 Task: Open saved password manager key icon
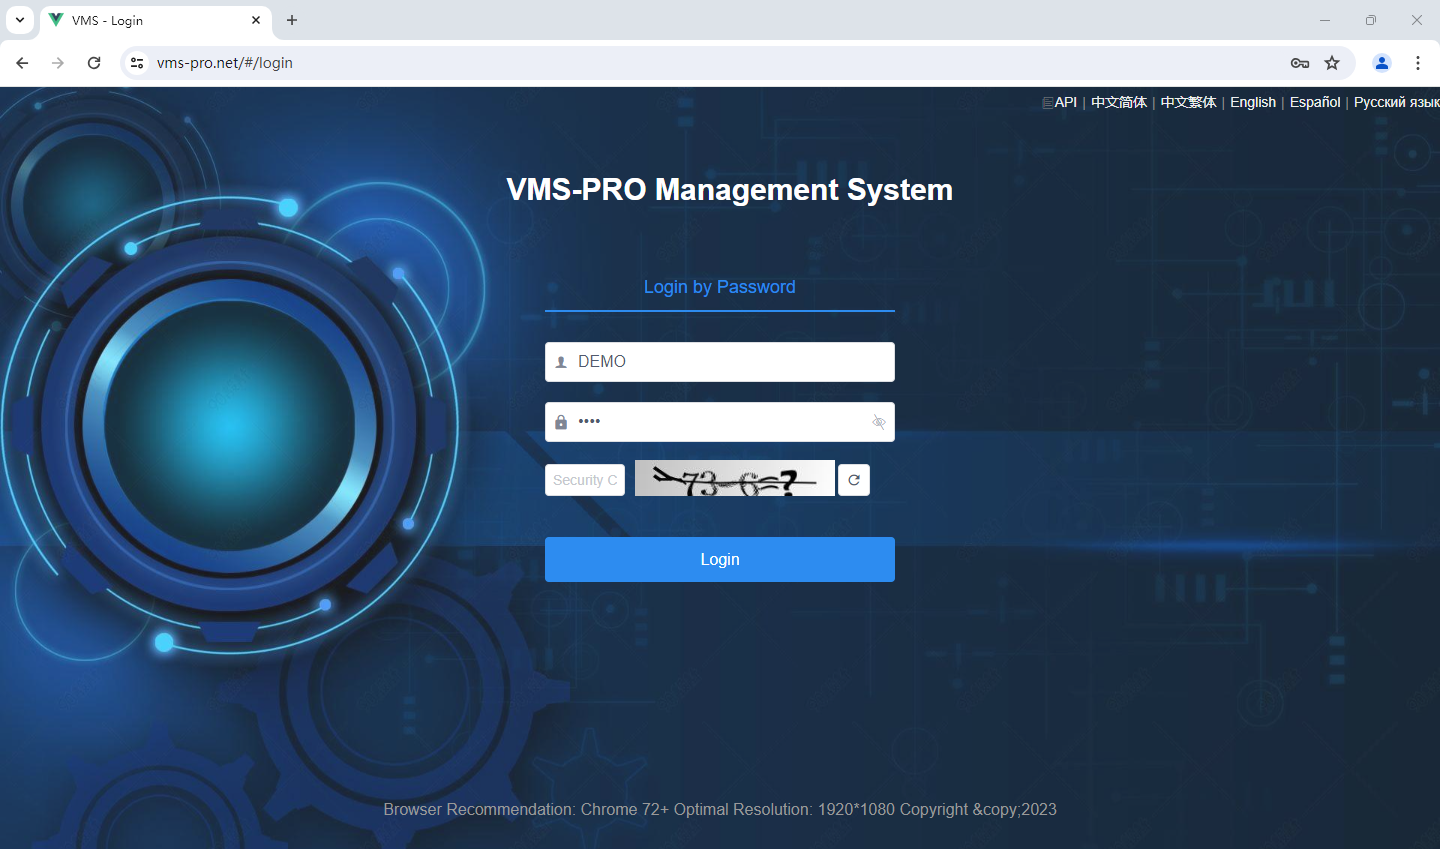[1300, 63]
